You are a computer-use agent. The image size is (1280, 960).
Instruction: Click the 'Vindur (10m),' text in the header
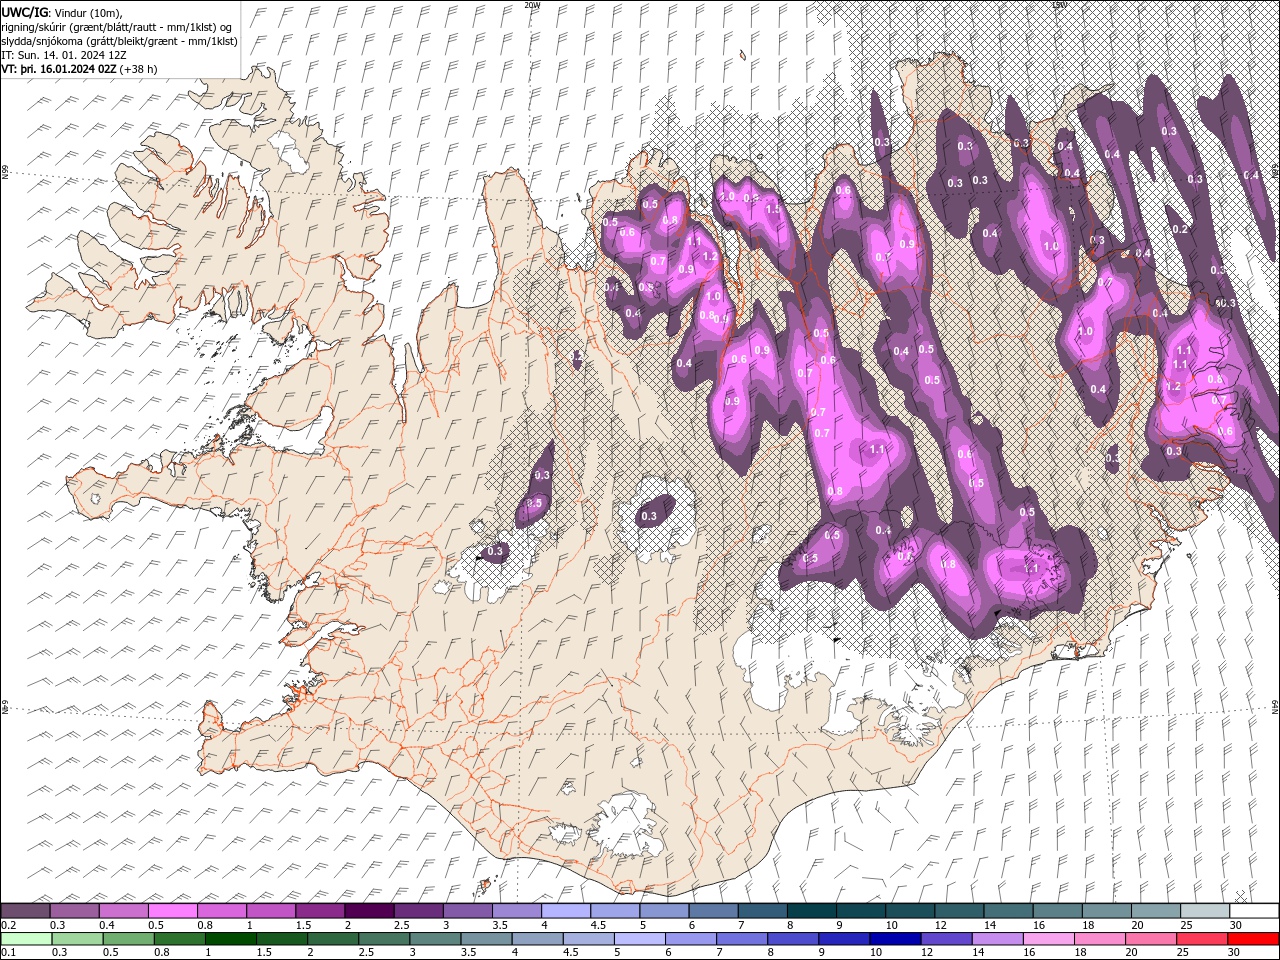(x=88, y=12)
